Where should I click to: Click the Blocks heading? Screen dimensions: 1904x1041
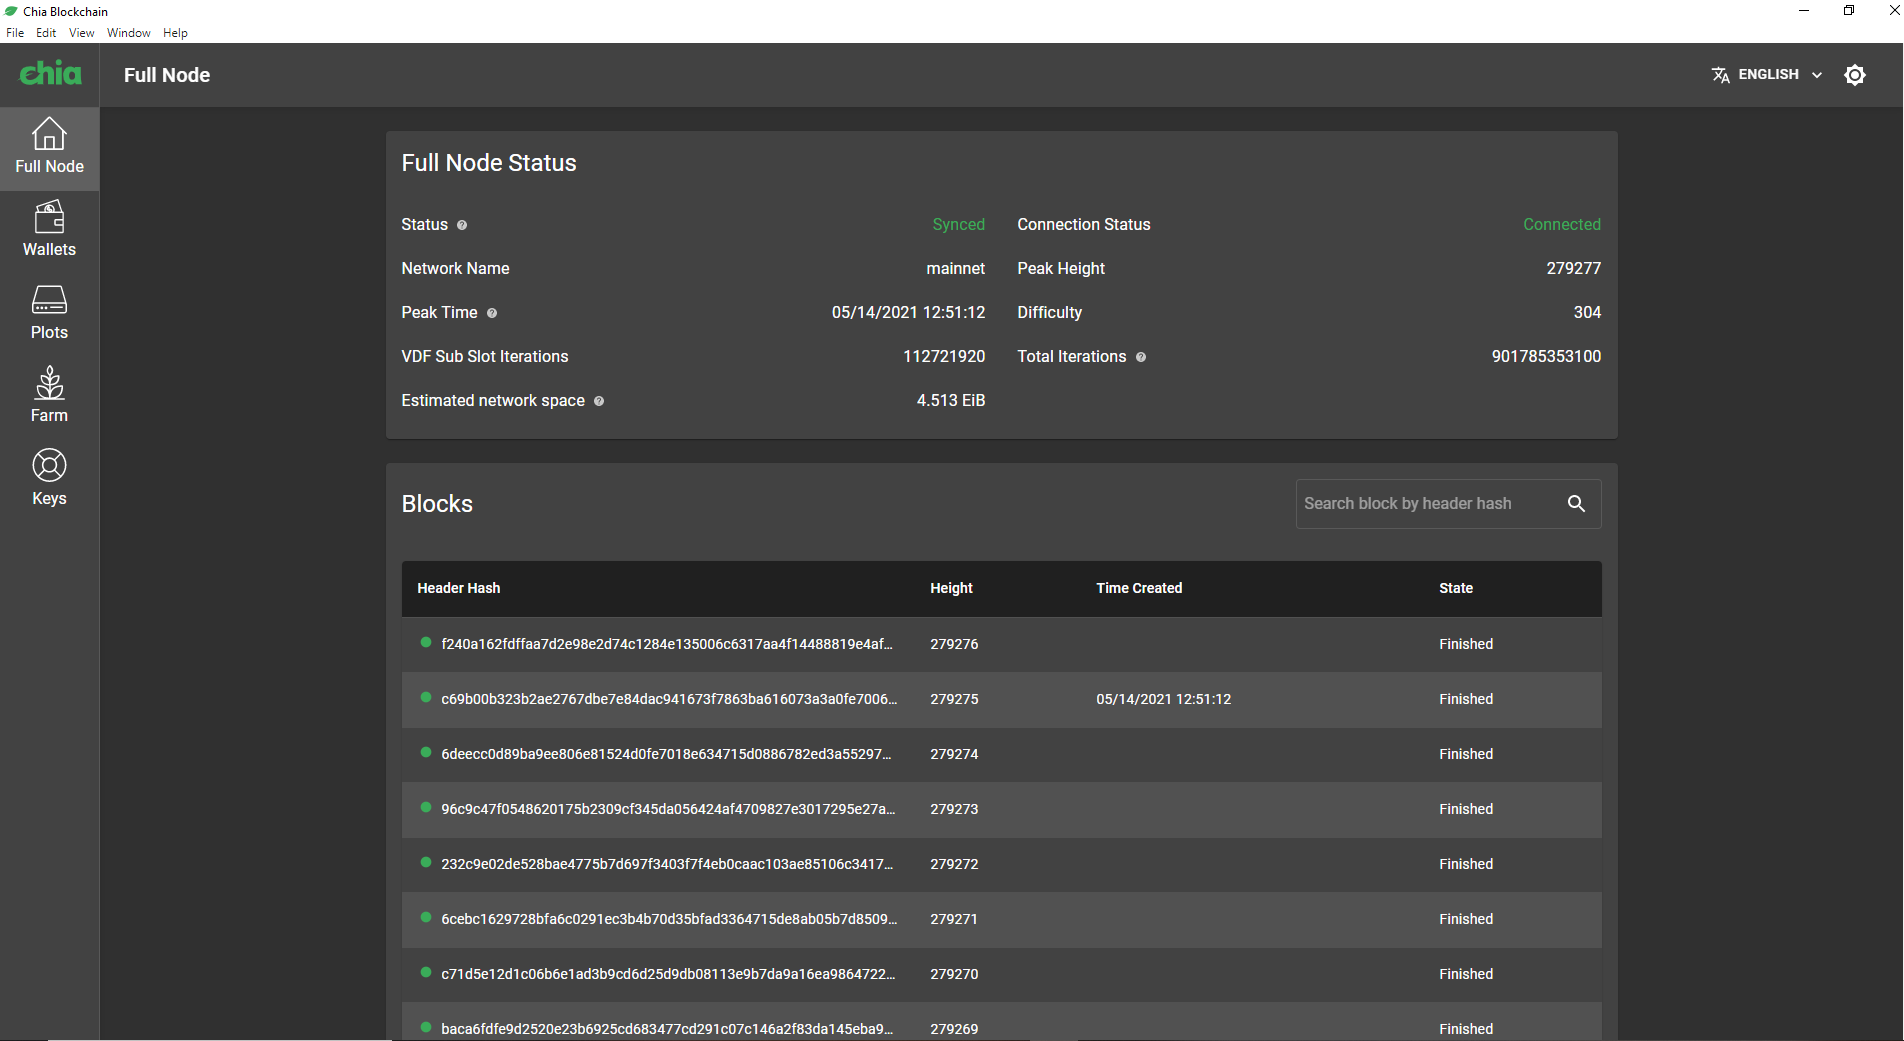pos(437,504)
